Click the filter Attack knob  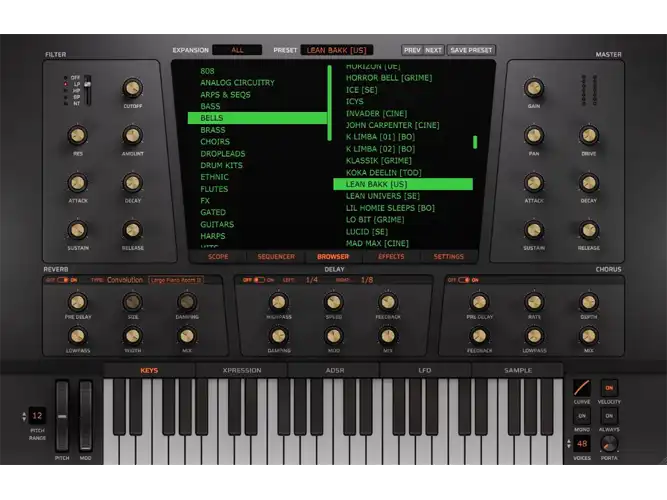click(77, 183)
